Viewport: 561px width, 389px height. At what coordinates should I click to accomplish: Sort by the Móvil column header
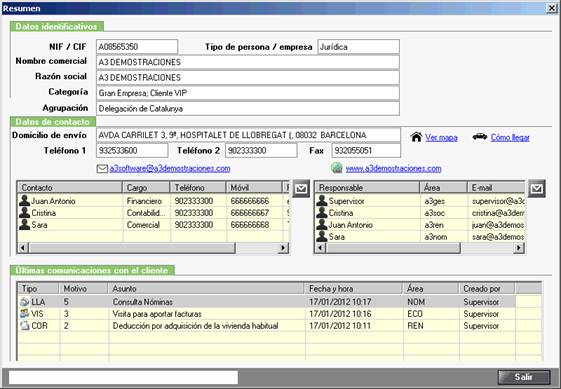point(254,188)
